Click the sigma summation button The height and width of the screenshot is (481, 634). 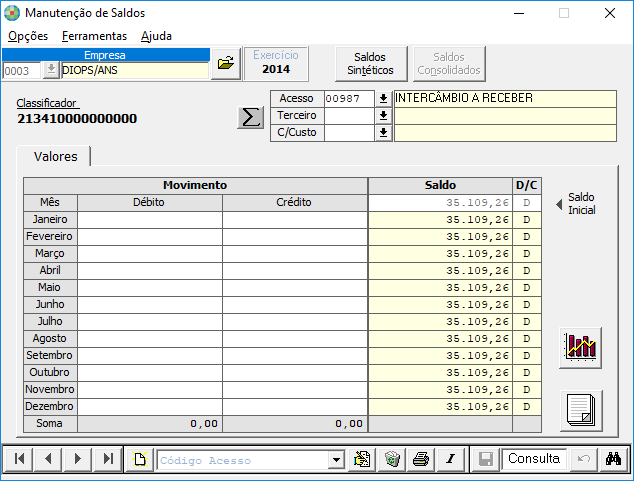click(x=250, y=118)
